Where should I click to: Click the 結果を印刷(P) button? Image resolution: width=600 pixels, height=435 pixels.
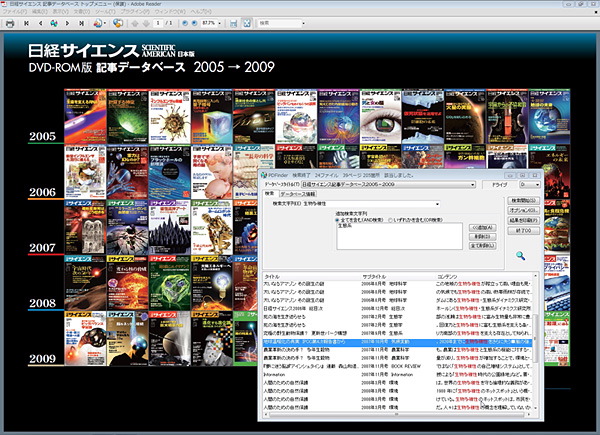523,221
